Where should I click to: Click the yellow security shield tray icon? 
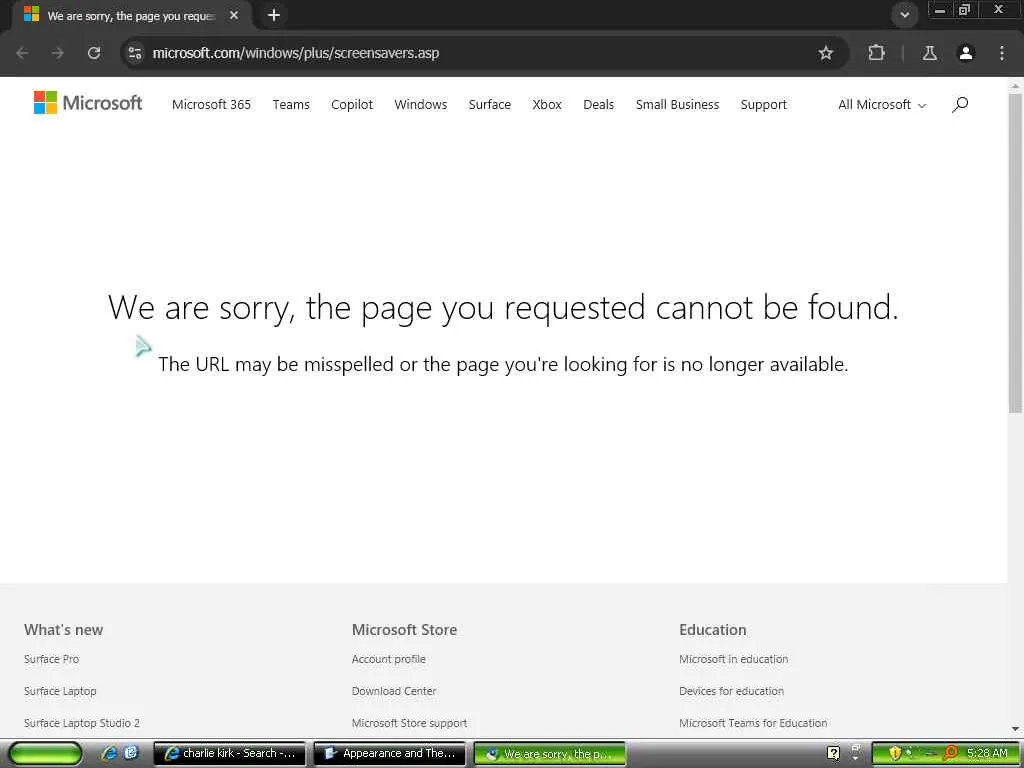click(895, 753)
